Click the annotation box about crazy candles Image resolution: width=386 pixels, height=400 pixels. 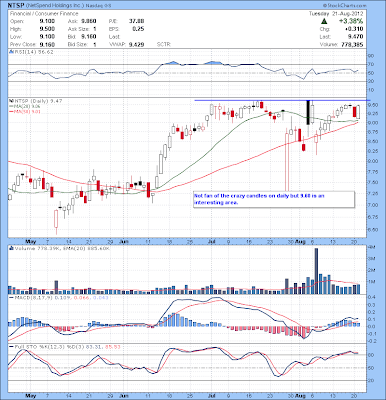[x=274, y=199]
